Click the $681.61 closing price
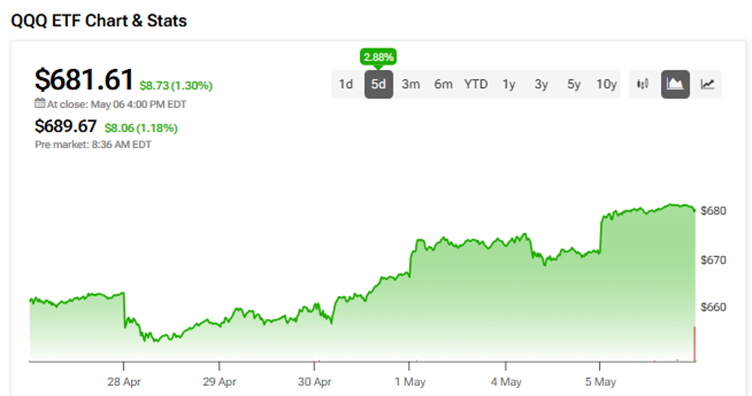Screen dimensions: 752x396 point(84,79)
